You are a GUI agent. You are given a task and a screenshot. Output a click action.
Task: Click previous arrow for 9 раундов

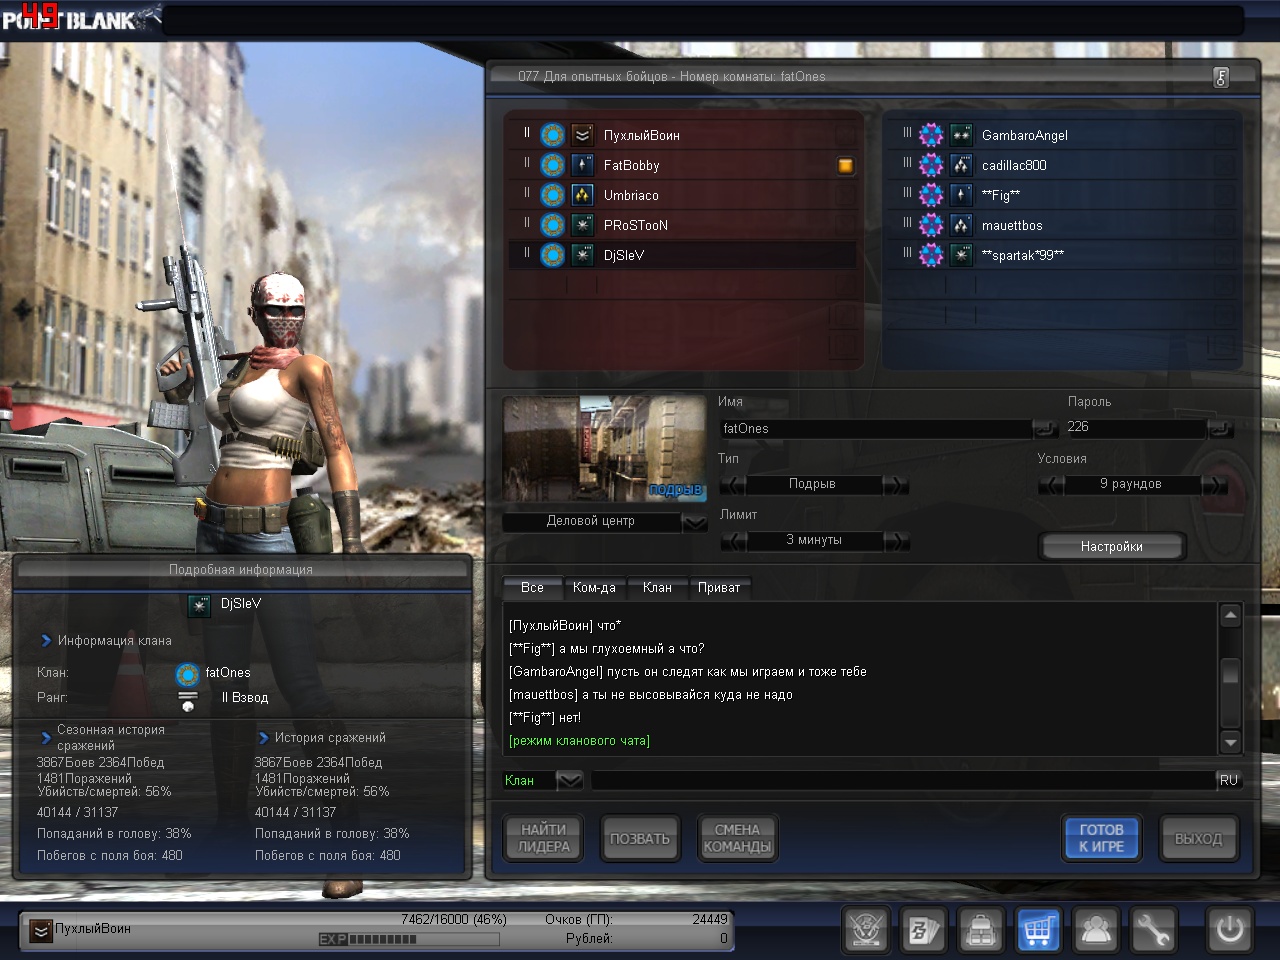[x=1051, y=485]
